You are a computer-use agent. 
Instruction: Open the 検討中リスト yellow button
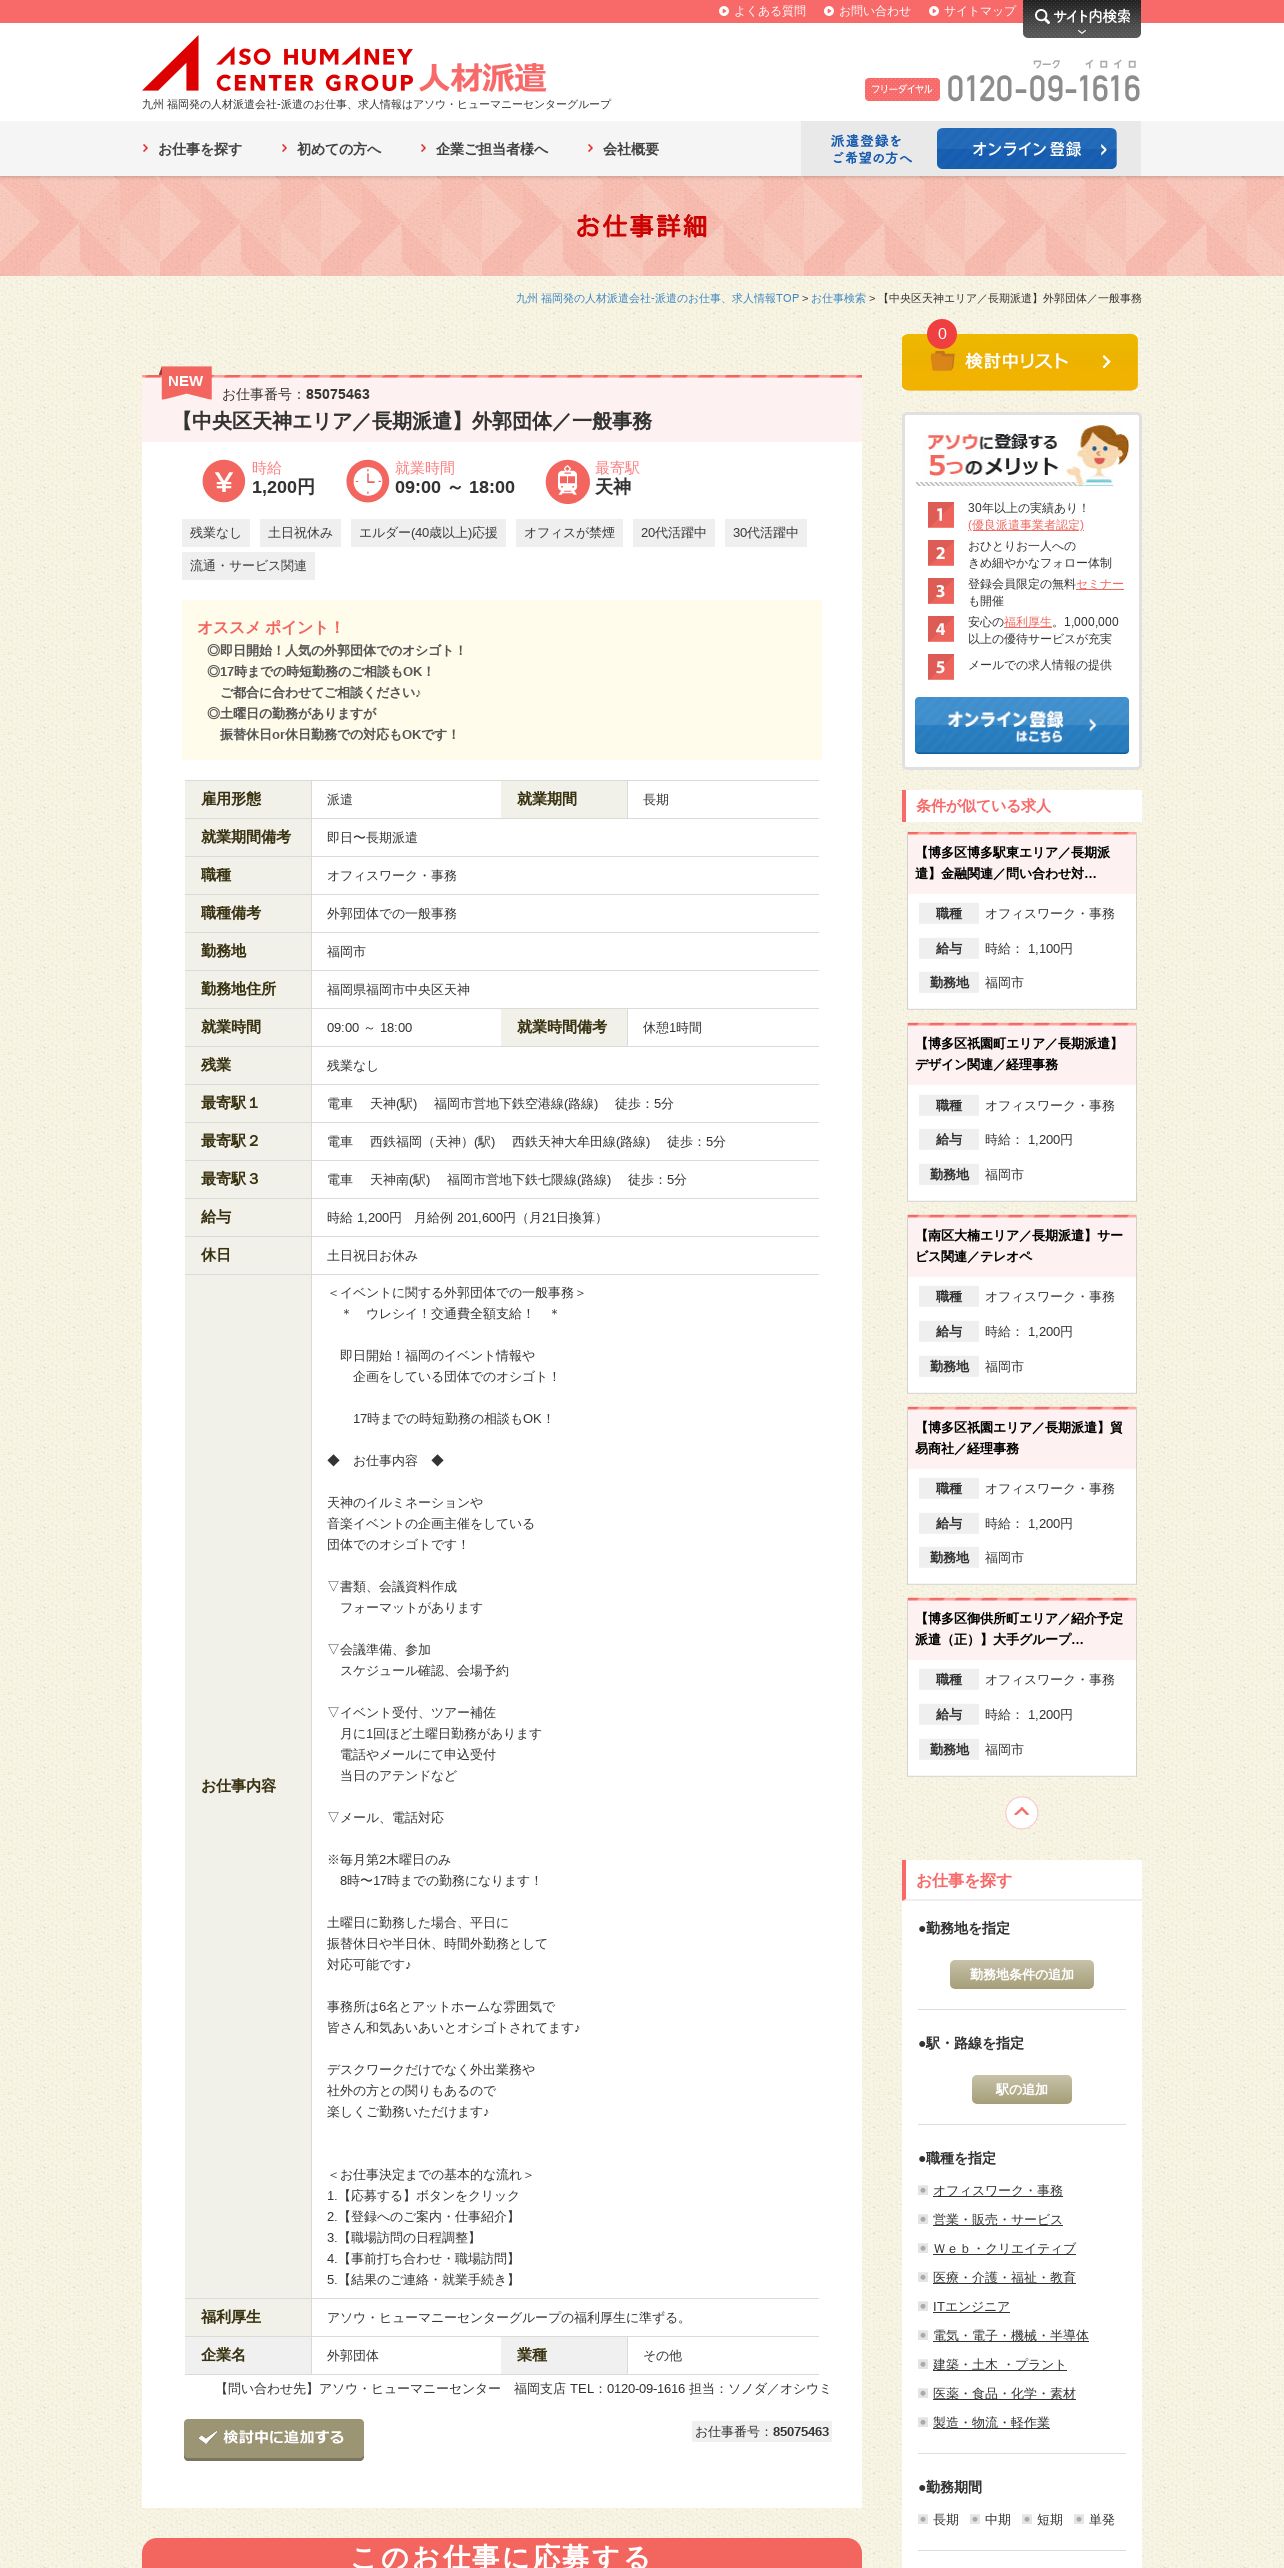(x=1020, y=362)
